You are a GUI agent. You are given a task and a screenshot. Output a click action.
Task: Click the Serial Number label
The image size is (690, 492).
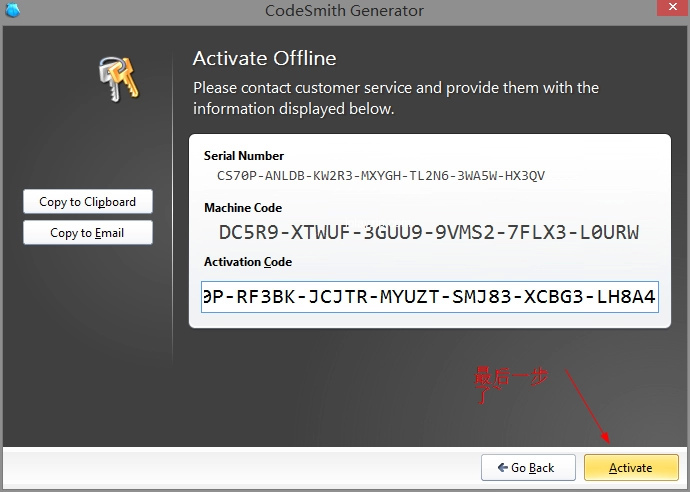244,156
